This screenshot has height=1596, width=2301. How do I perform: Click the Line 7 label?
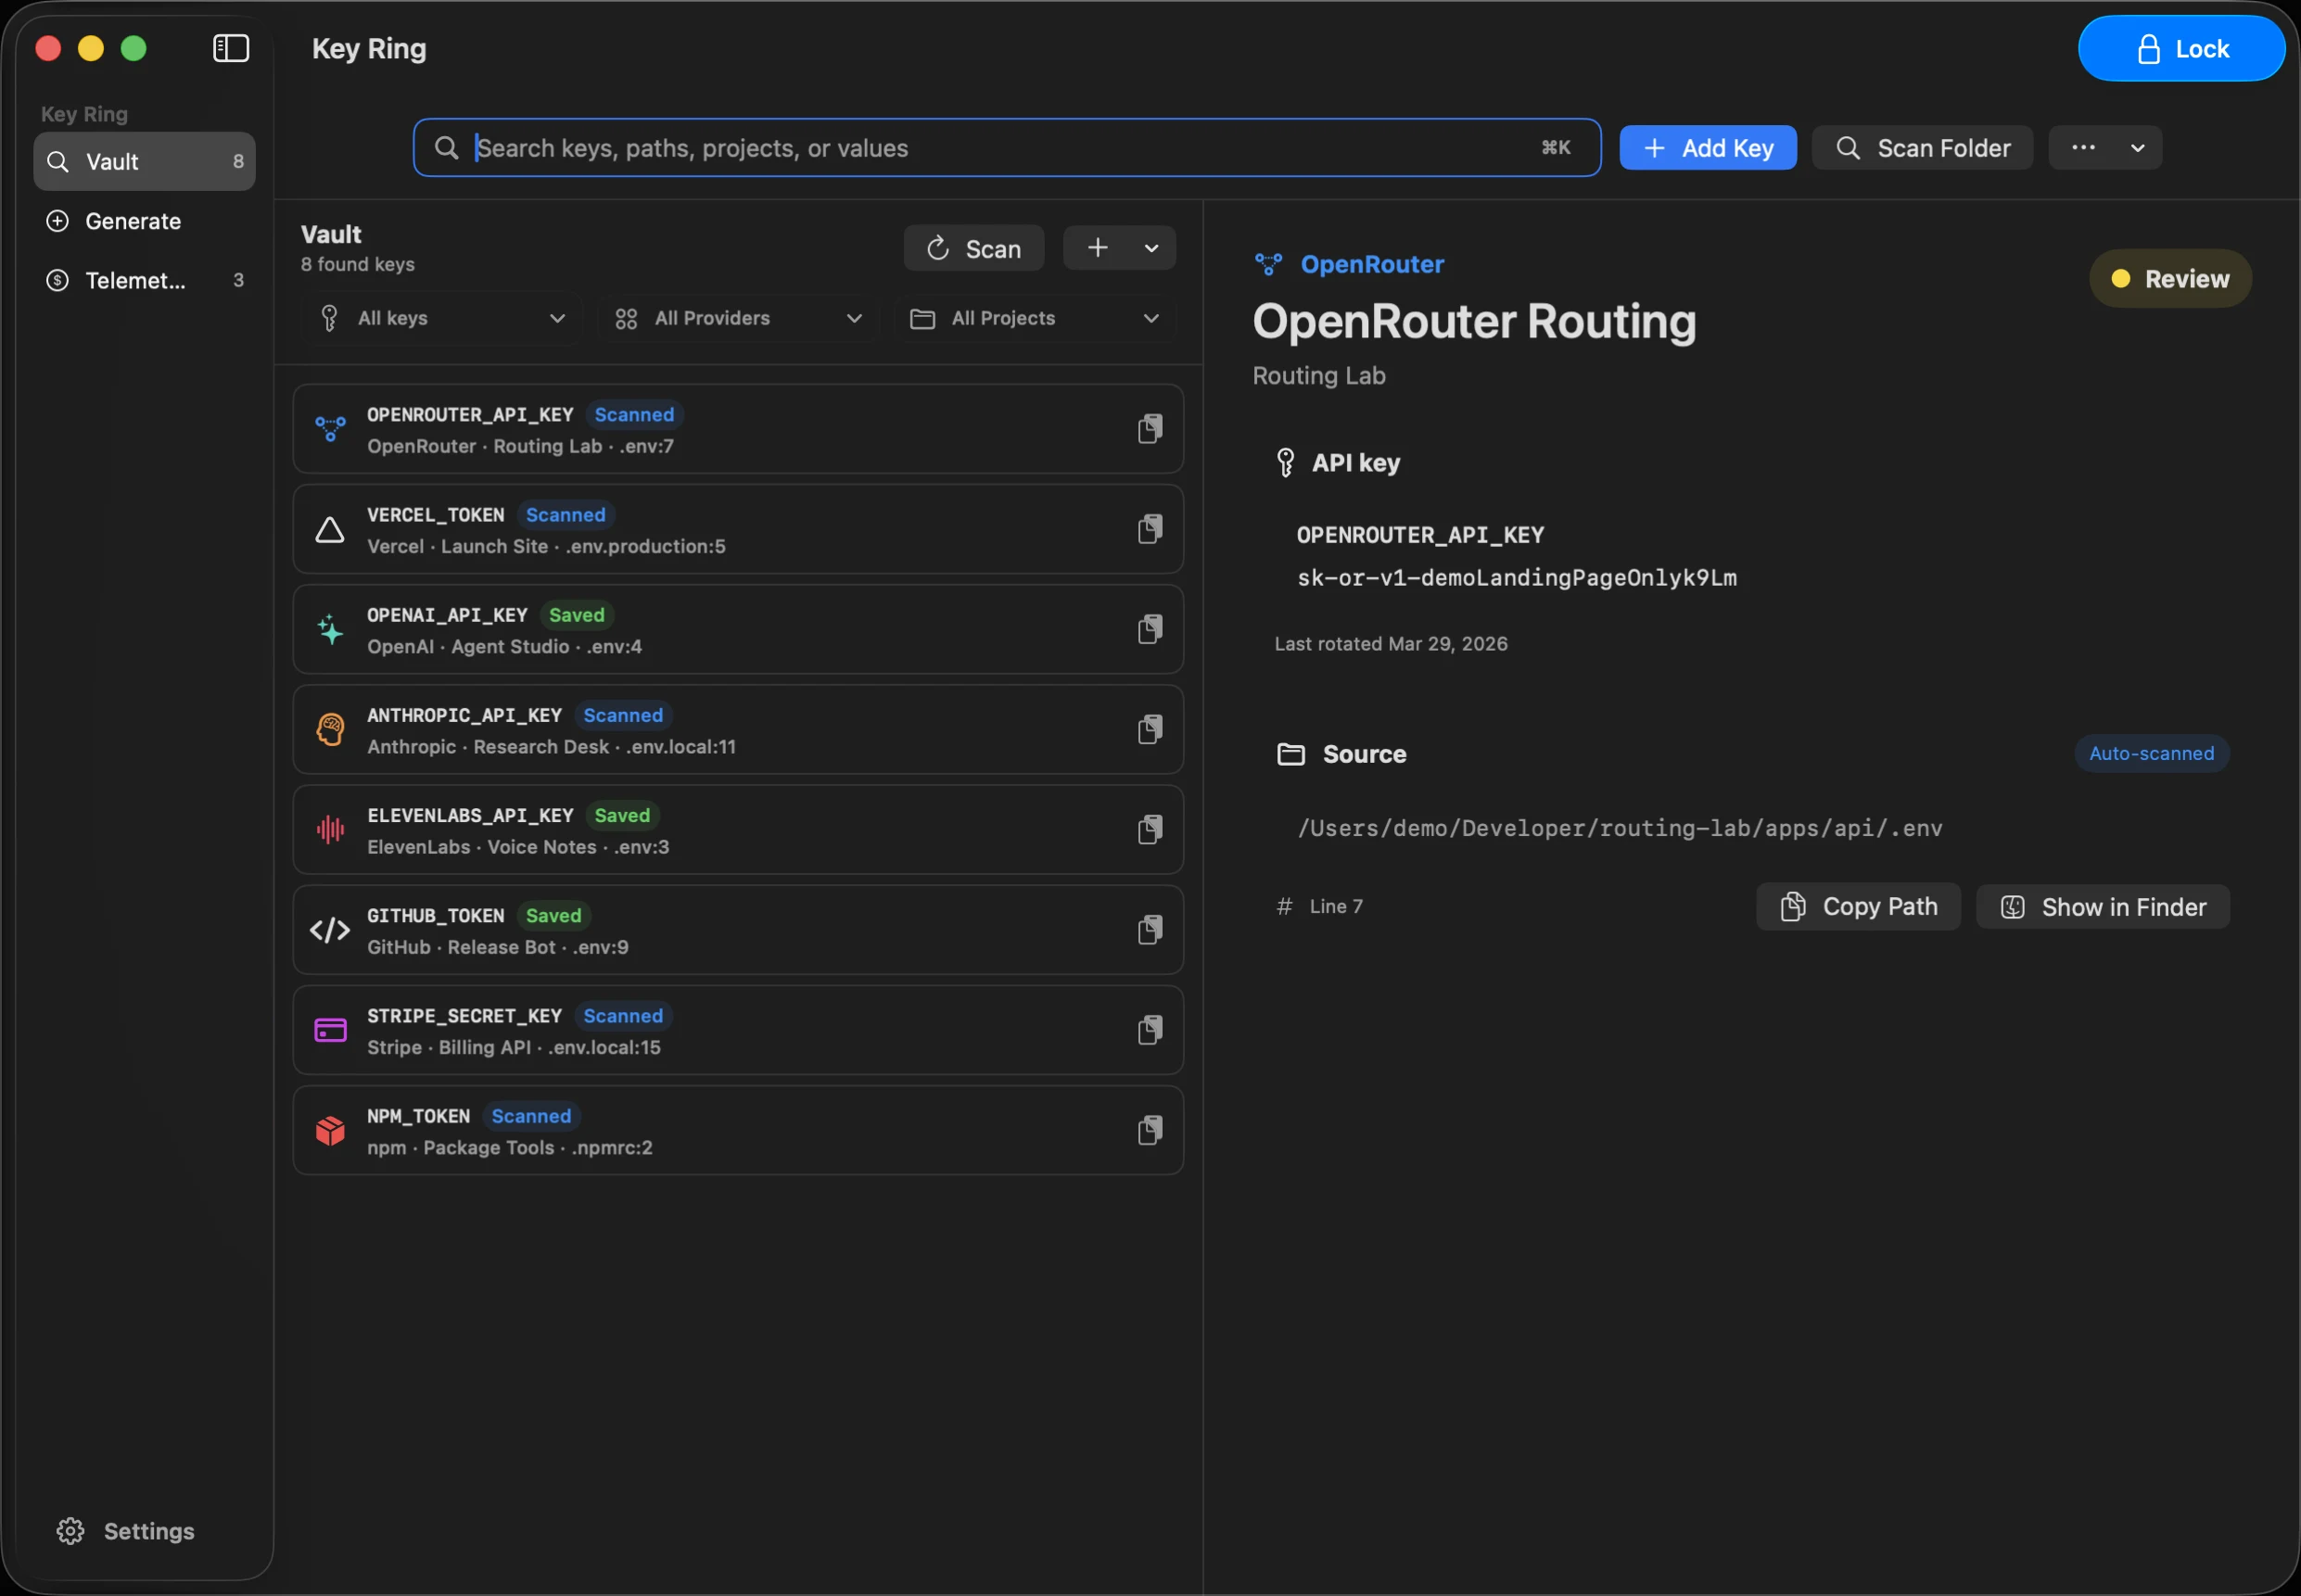1335,906
